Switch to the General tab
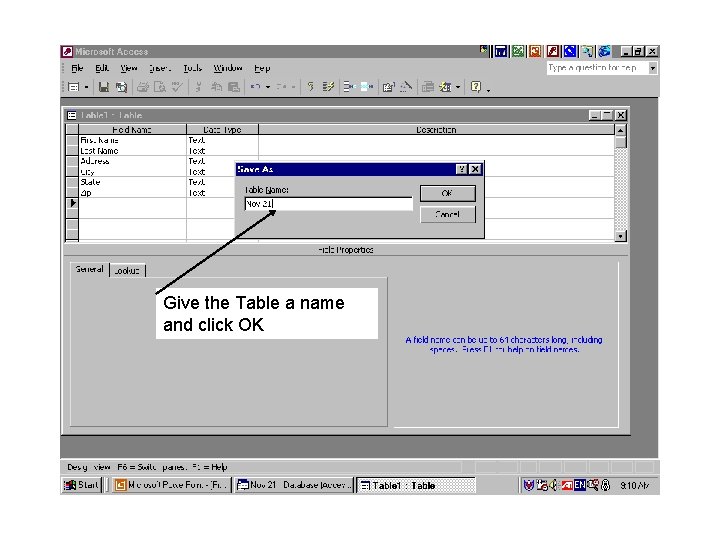 (90, 269)
